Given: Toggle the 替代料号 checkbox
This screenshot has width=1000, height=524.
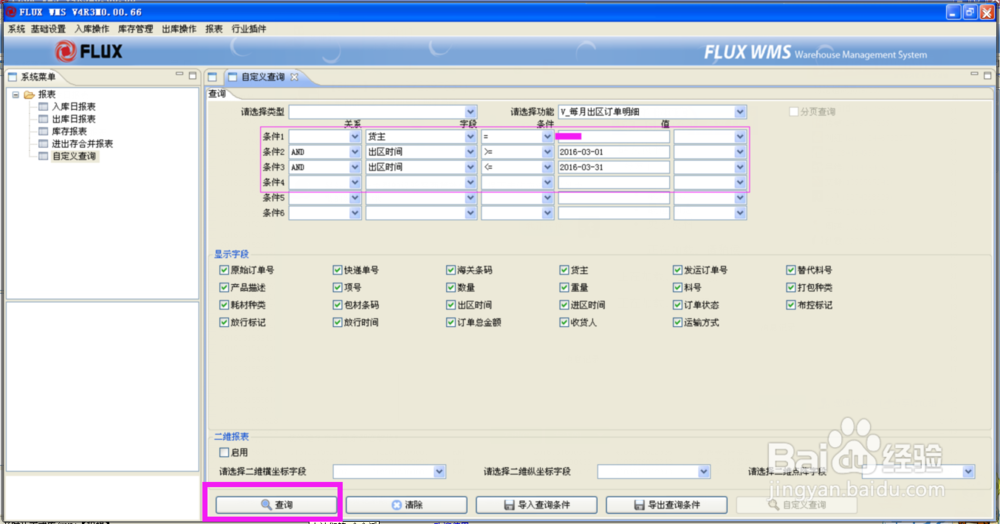Looking at the screenshot, I should [791, 270].
